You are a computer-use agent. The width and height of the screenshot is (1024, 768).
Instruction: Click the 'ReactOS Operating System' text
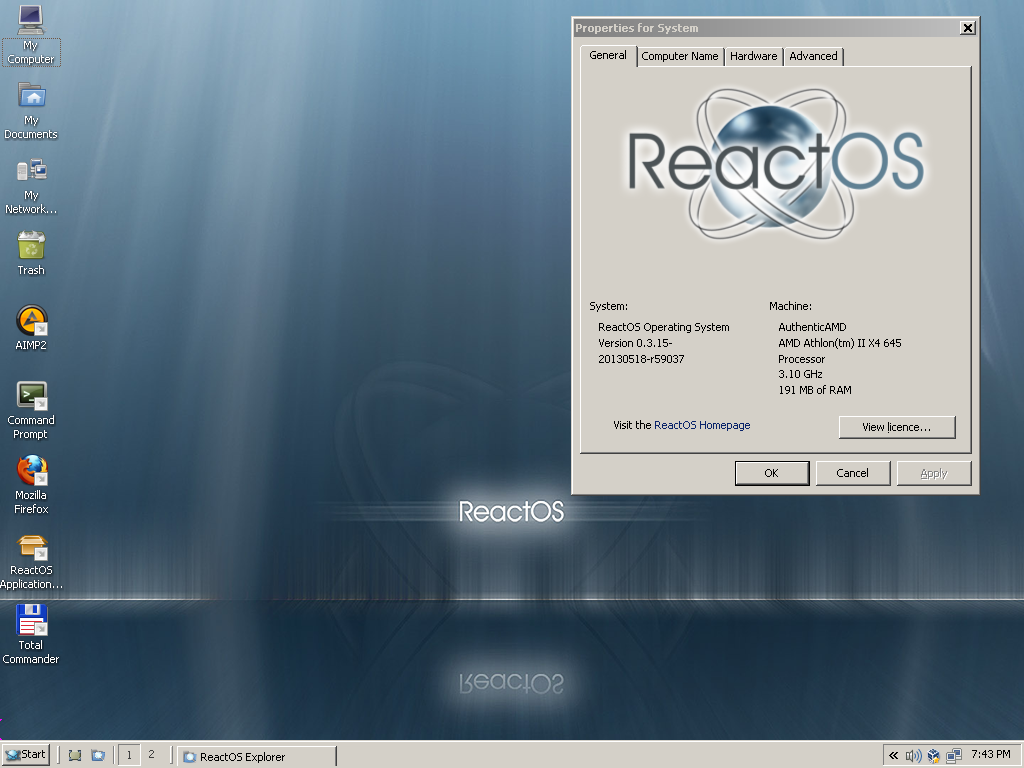point(664,327)
